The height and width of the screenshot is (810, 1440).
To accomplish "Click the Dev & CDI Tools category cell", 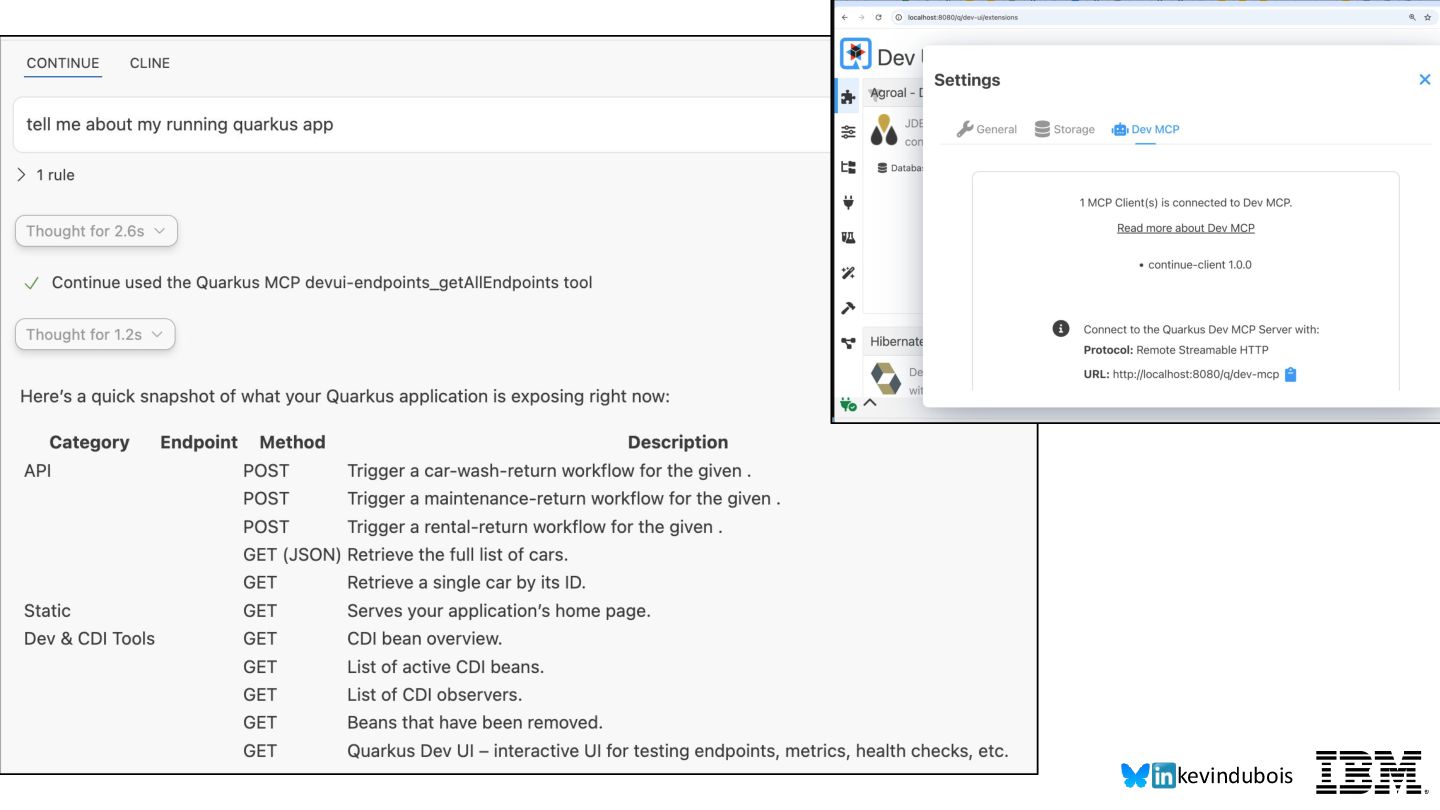I will pyautogui.click(x=89, y=638).
